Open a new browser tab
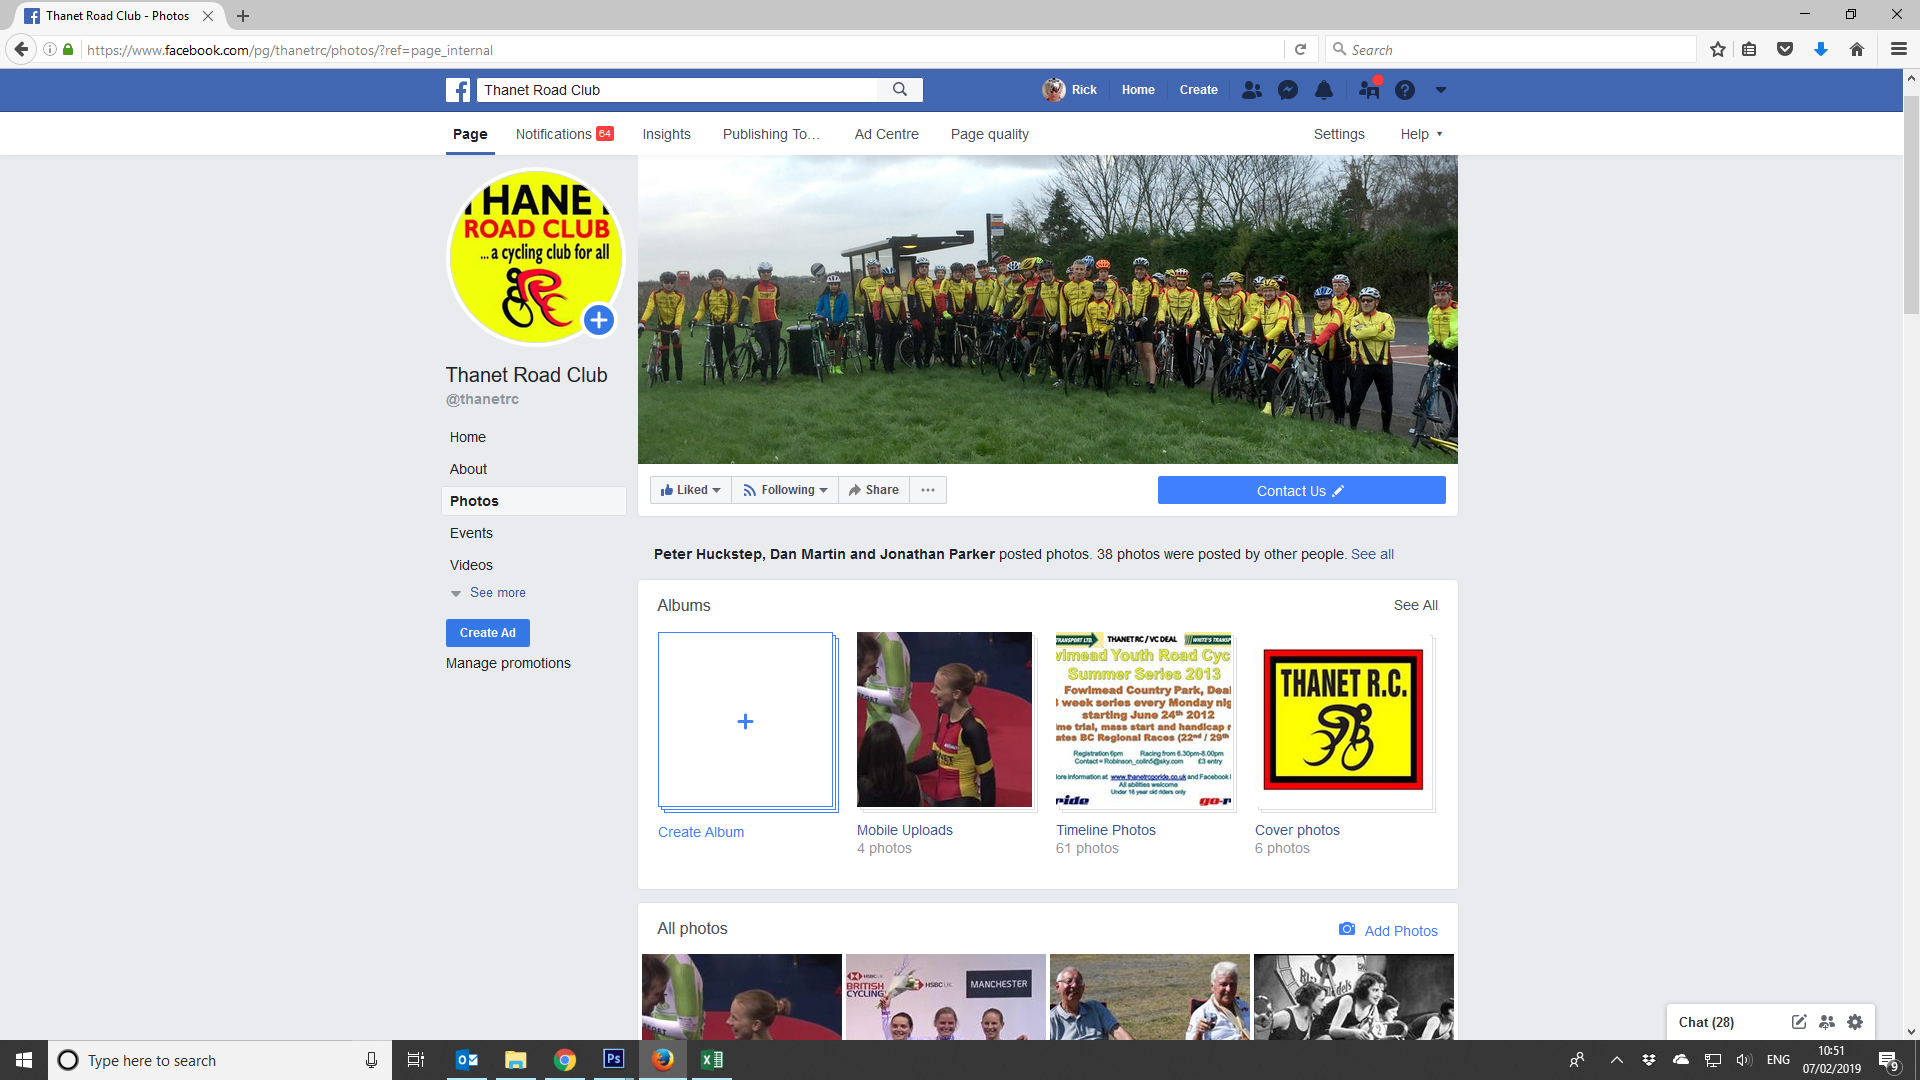The width and height of the screenshot is (1920, 1080). (243, 16)
